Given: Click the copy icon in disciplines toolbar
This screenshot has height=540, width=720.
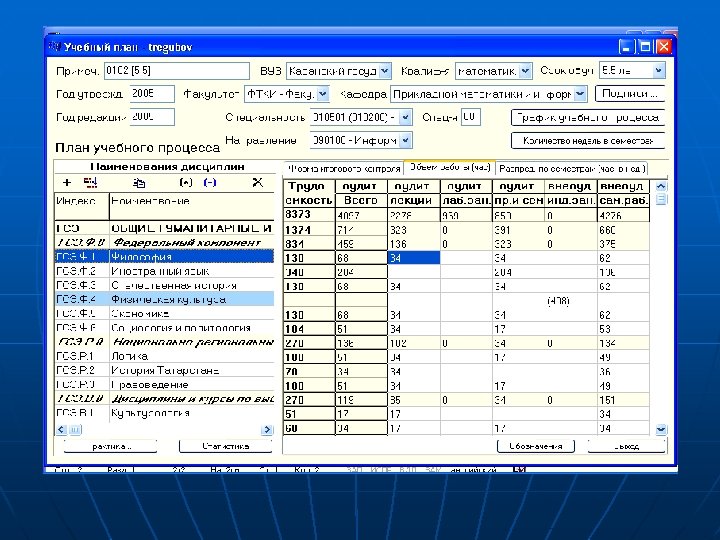Looking at the screenshot, I should [x=139, y=183].
